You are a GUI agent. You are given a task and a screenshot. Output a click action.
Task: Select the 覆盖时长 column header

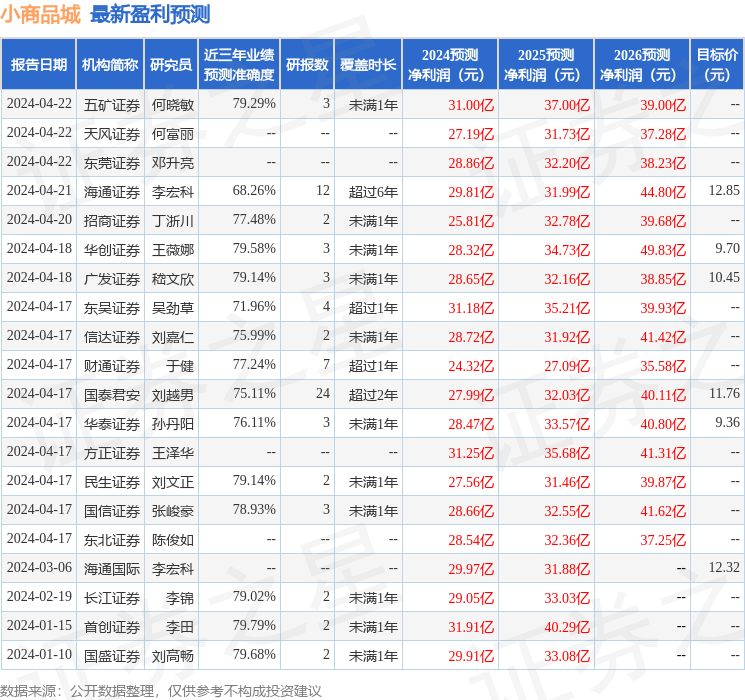(x=368, y=65)
